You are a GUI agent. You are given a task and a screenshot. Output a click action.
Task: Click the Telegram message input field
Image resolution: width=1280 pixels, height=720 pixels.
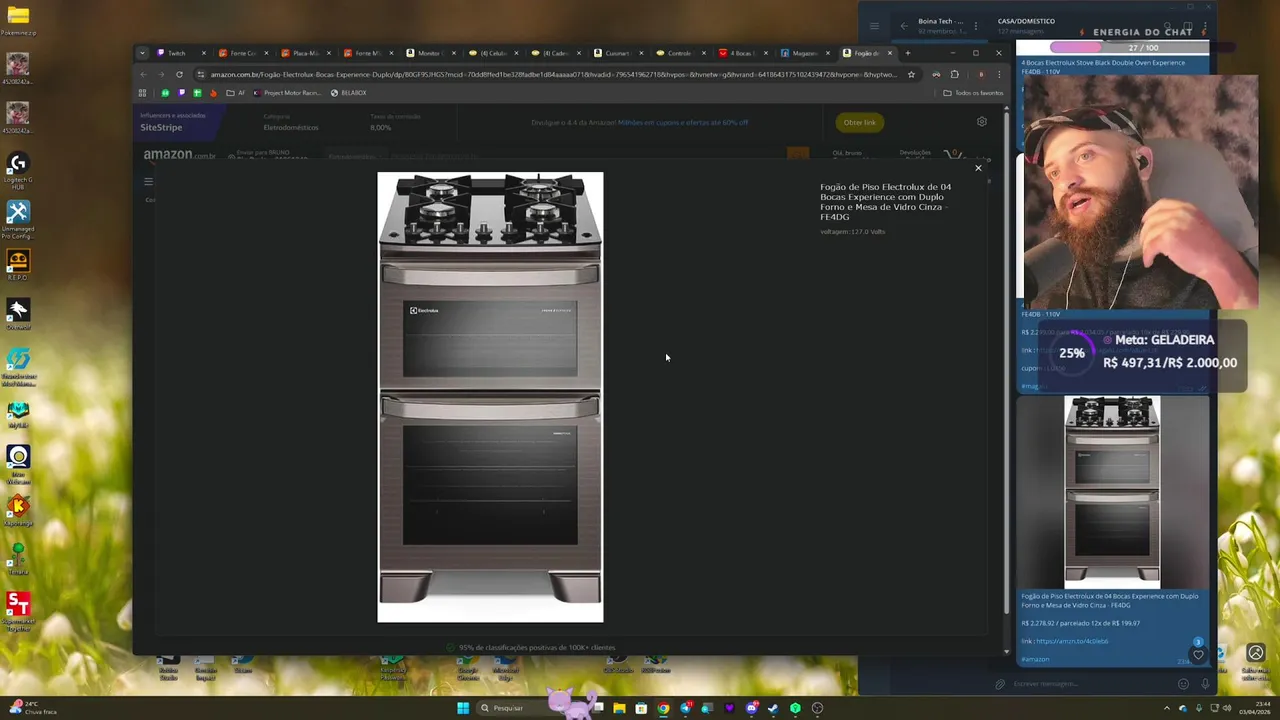click(x=1090, y=684)
